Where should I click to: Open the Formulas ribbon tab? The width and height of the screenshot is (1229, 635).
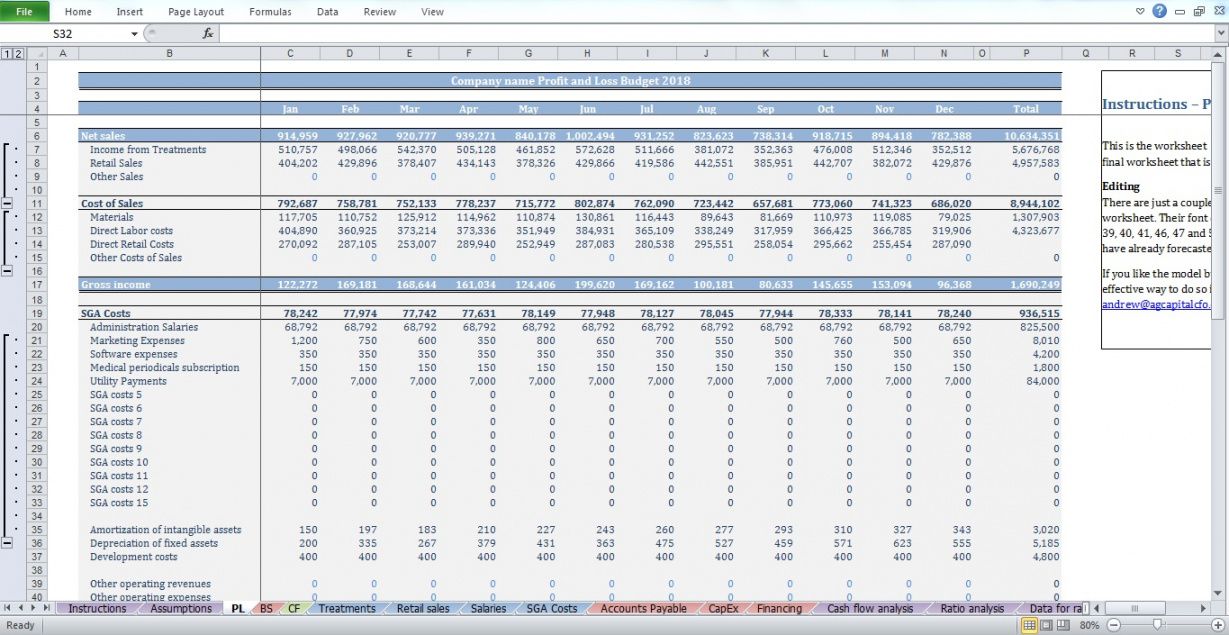(x=270, y=12)
